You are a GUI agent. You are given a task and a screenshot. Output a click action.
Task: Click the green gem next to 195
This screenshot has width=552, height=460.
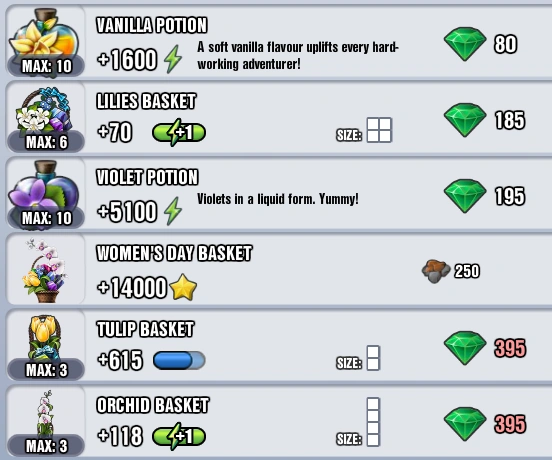pos(465,196)
